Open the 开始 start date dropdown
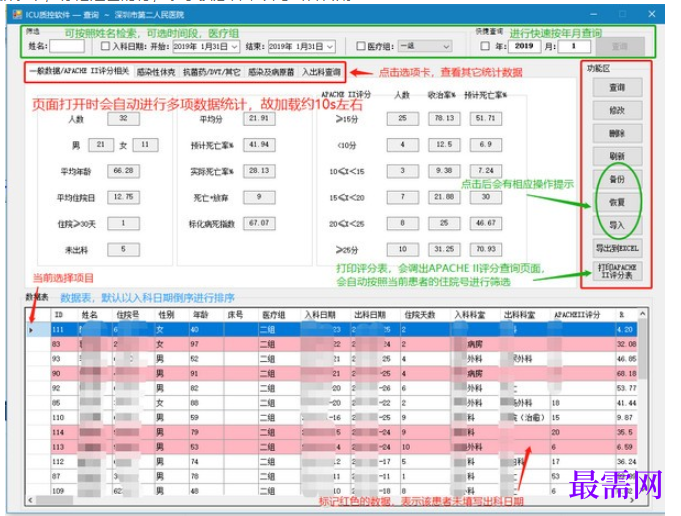 click(x=235, y=46)
